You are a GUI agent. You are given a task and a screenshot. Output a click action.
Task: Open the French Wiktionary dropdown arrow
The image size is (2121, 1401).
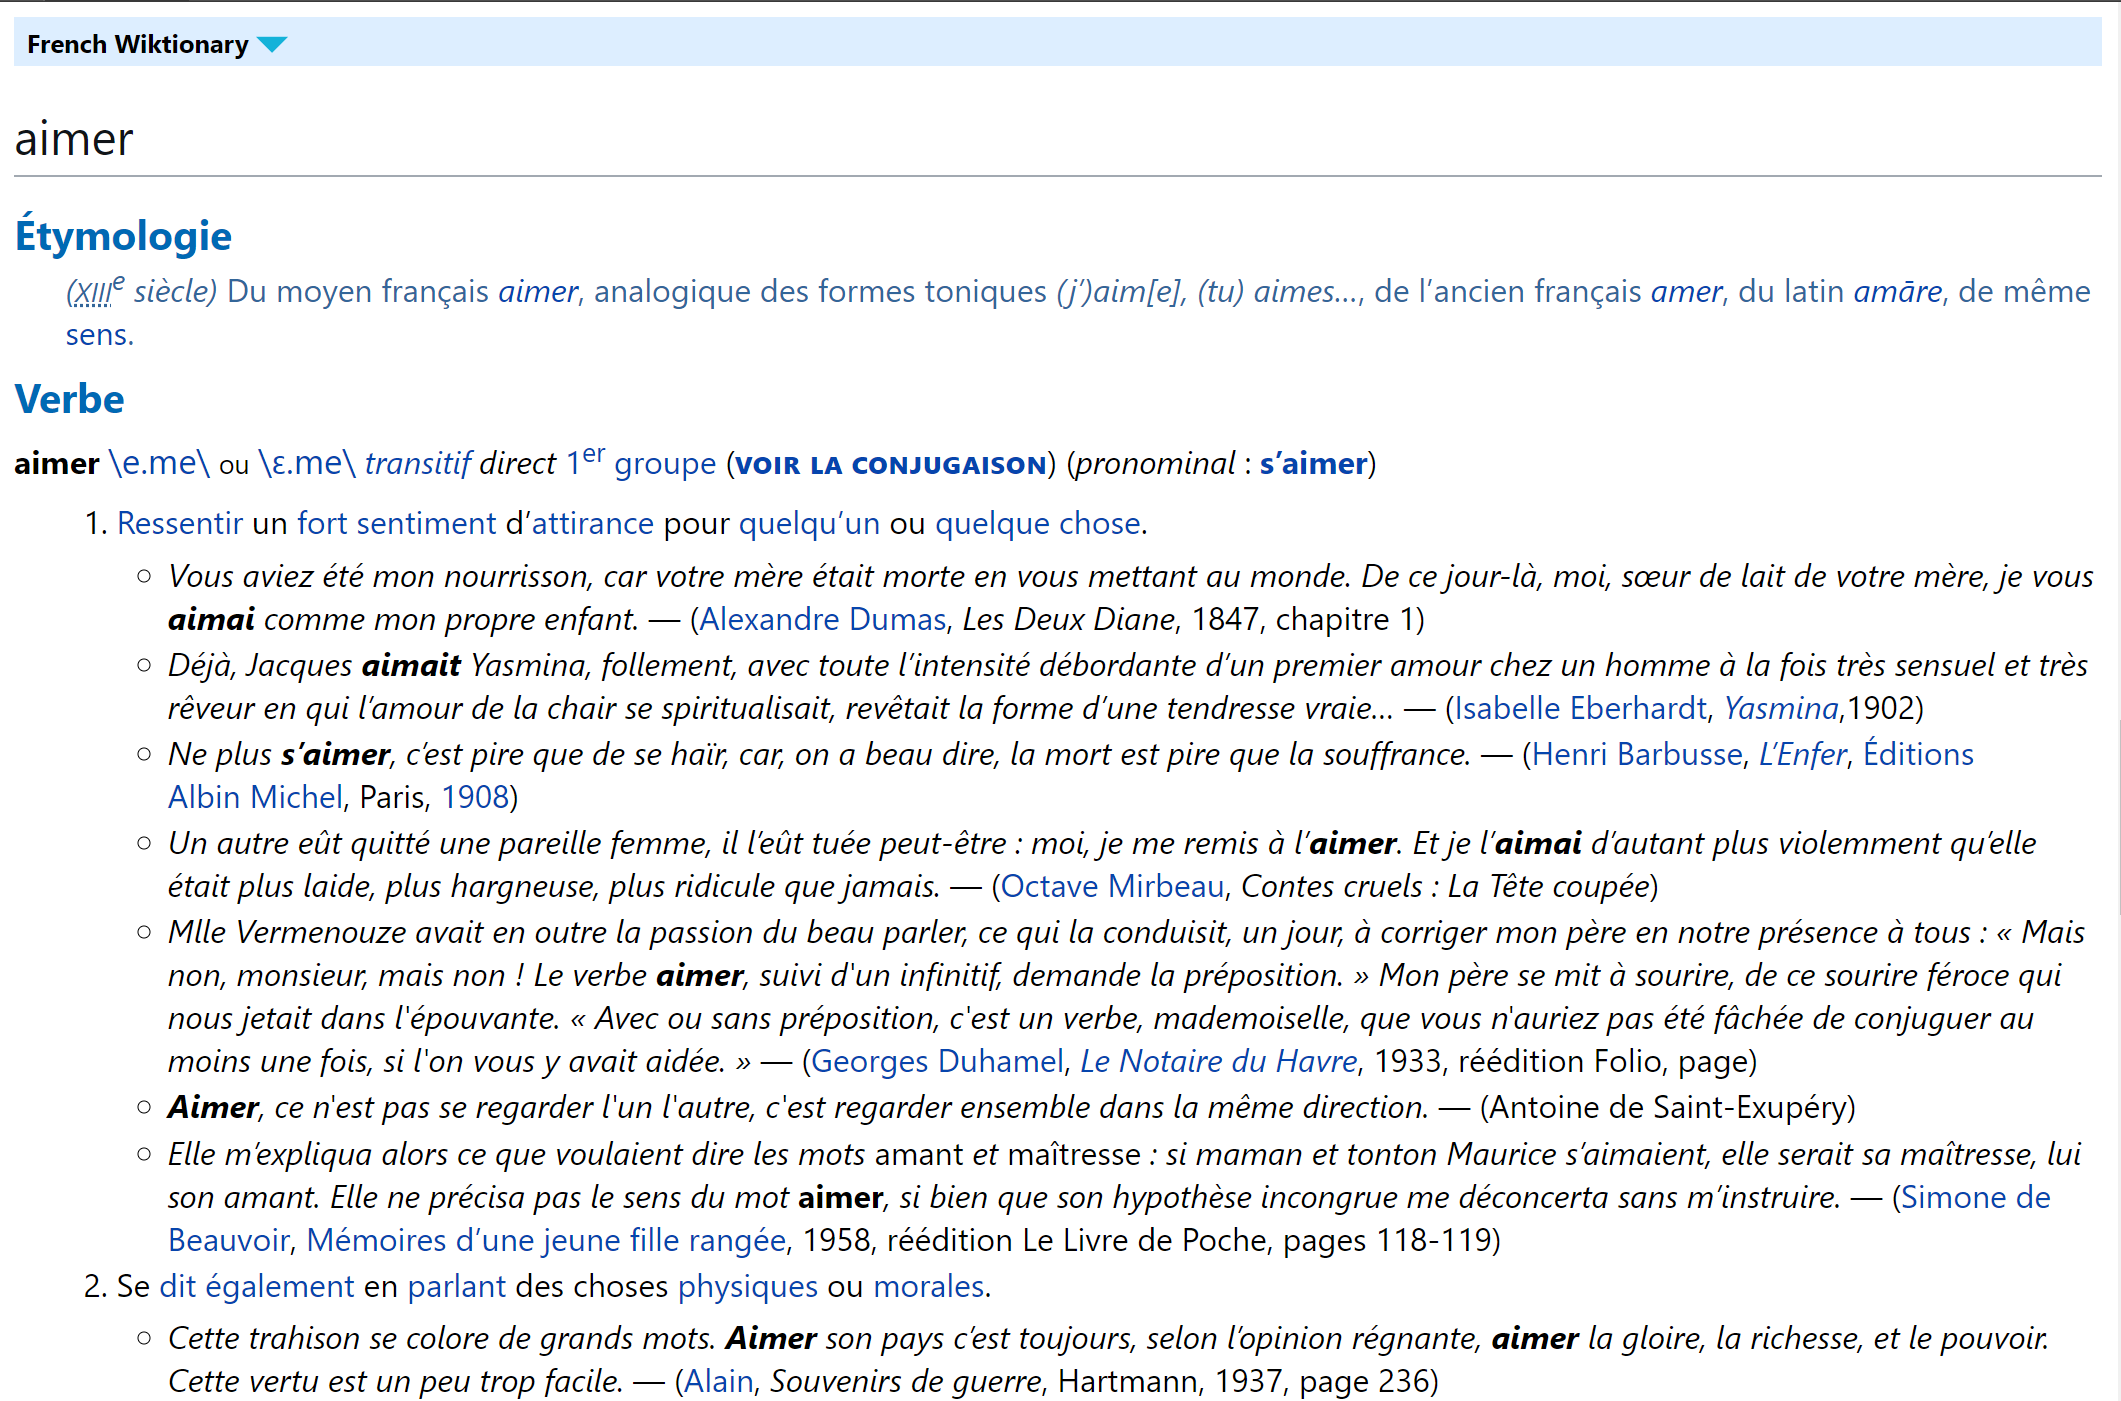(271, 44)
